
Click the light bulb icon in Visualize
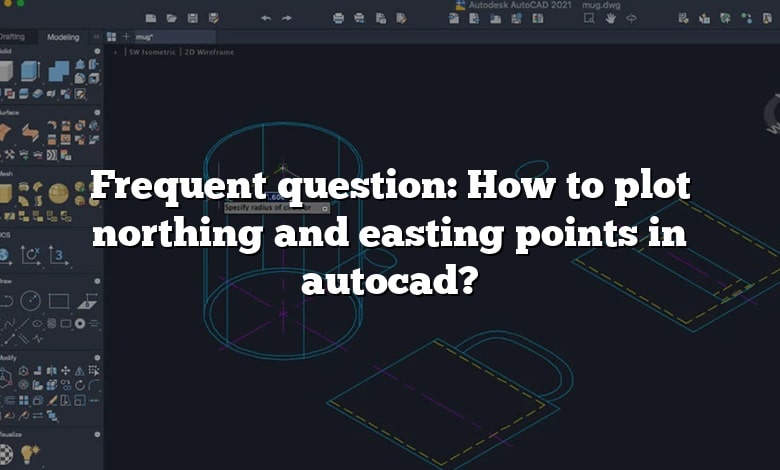coord(30,454)
